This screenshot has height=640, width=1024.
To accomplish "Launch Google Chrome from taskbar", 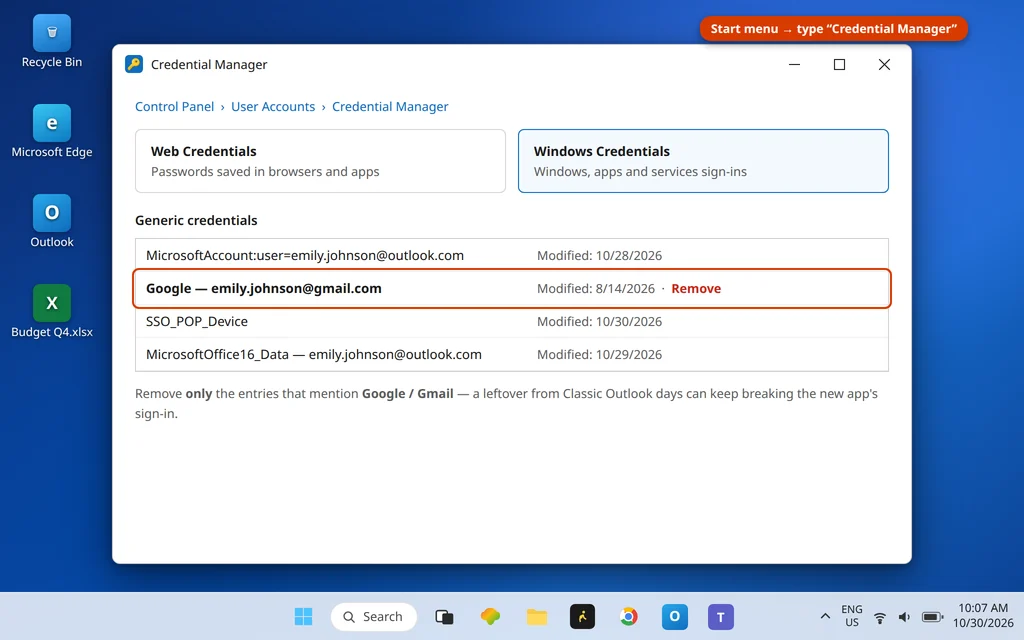I will 629,616.
